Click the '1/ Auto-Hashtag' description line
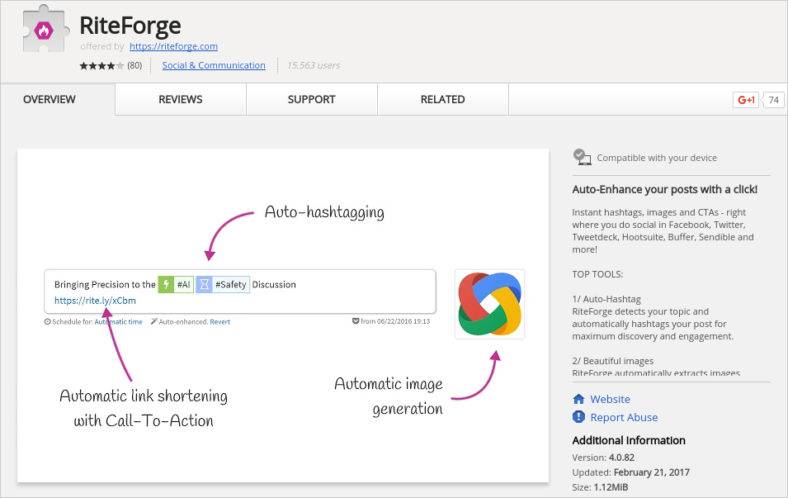The height and width of the screenshot is (498, 788). [606, 299]
